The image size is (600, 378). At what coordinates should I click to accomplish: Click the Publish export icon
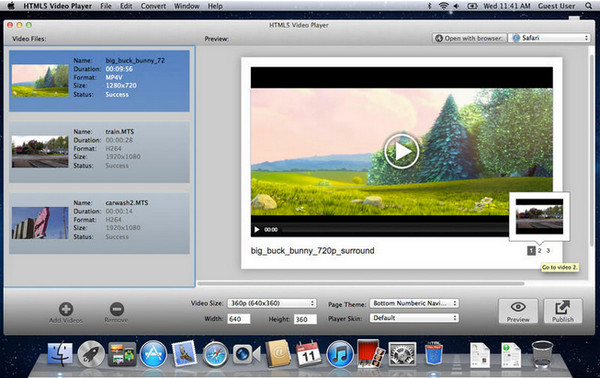point(563,311)
